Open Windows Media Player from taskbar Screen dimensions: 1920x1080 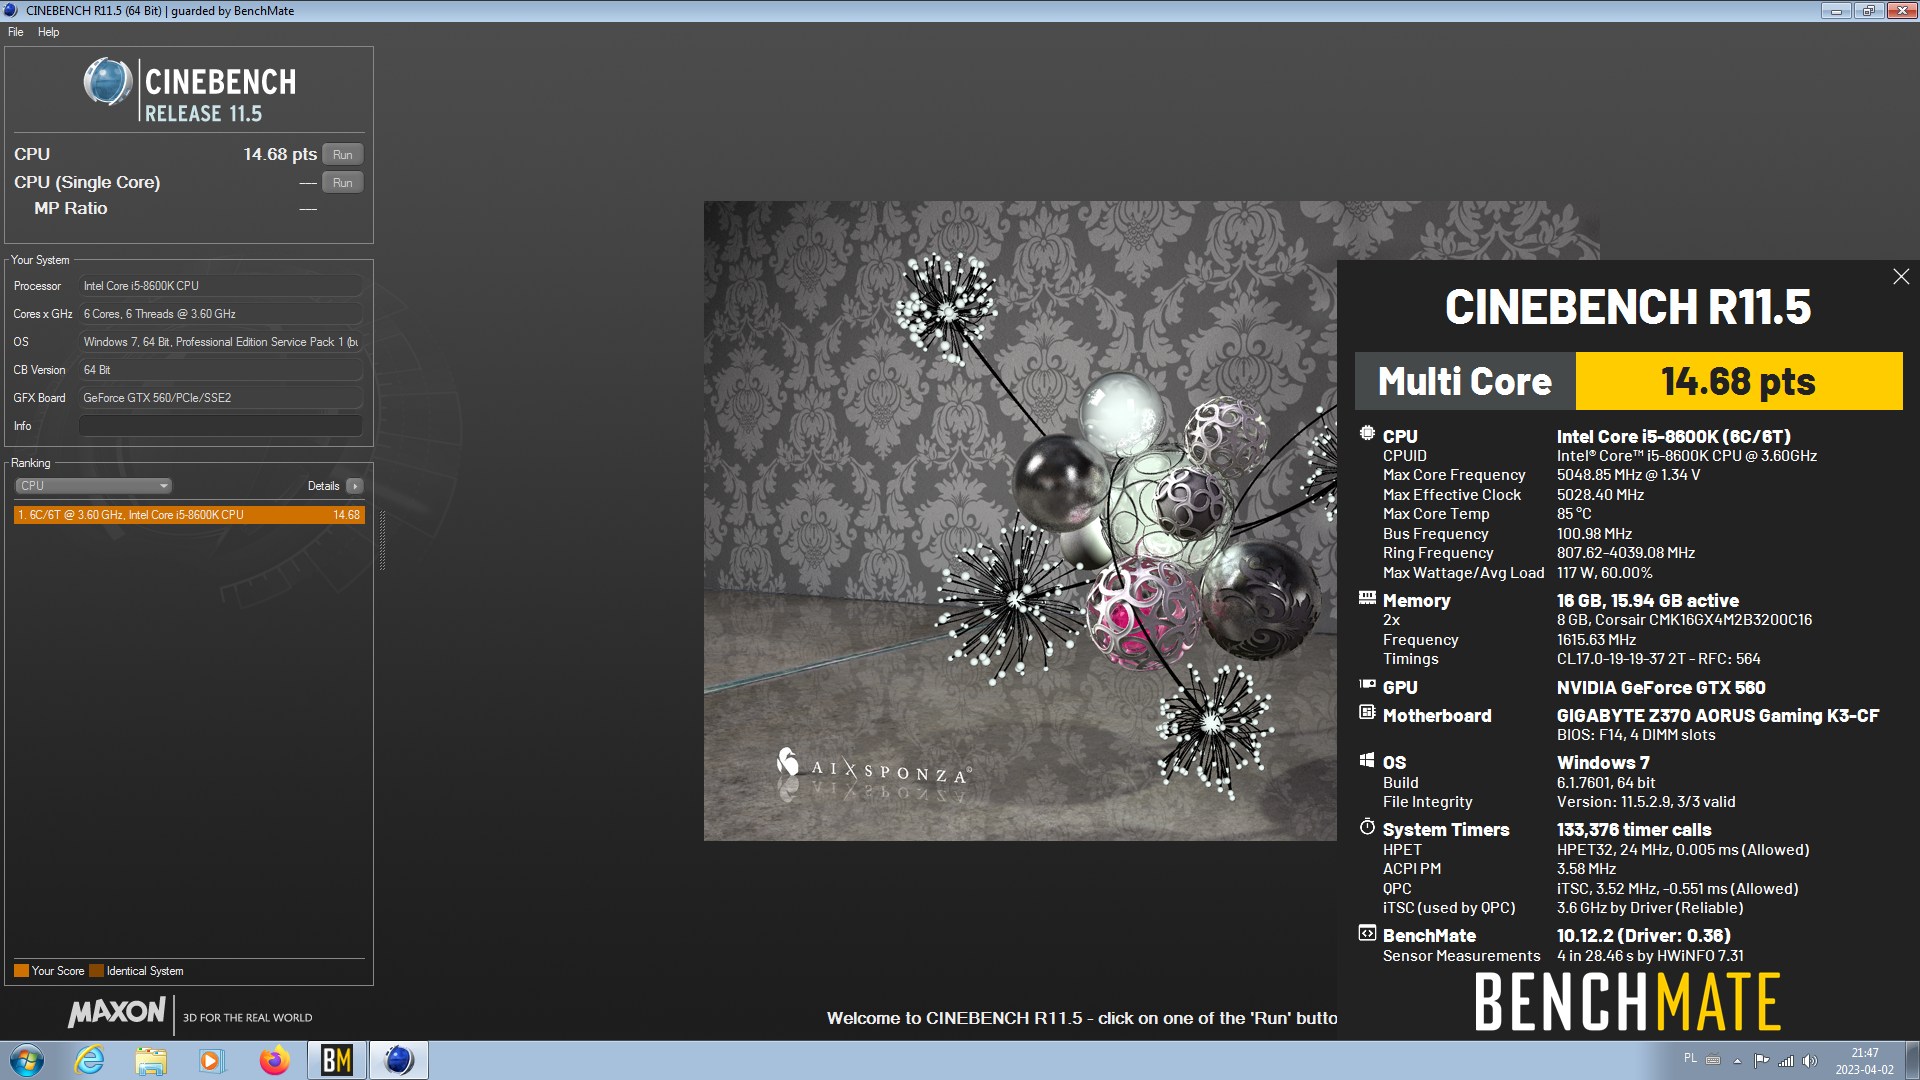212,1060
